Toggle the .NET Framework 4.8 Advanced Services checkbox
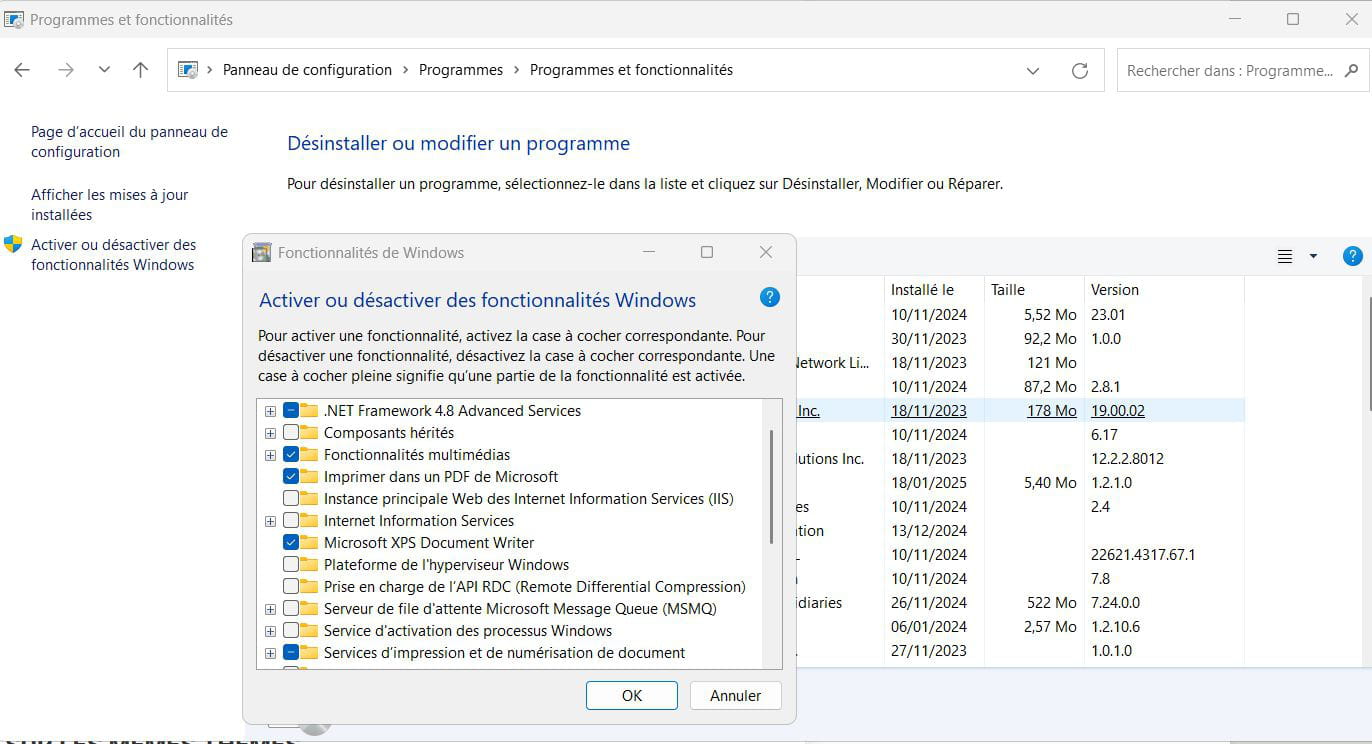 tap(291, 411)
